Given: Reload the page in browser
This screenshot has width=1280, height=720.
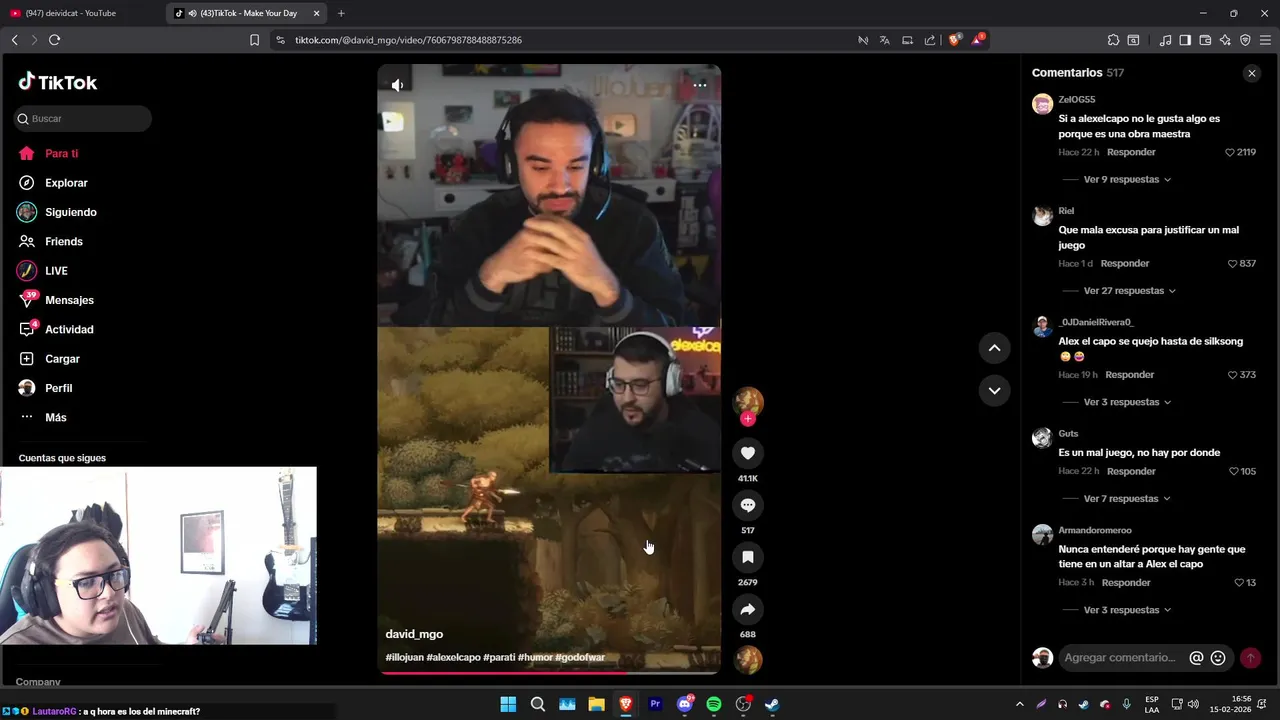Looking at the screenshot, I should click(54, 40).
